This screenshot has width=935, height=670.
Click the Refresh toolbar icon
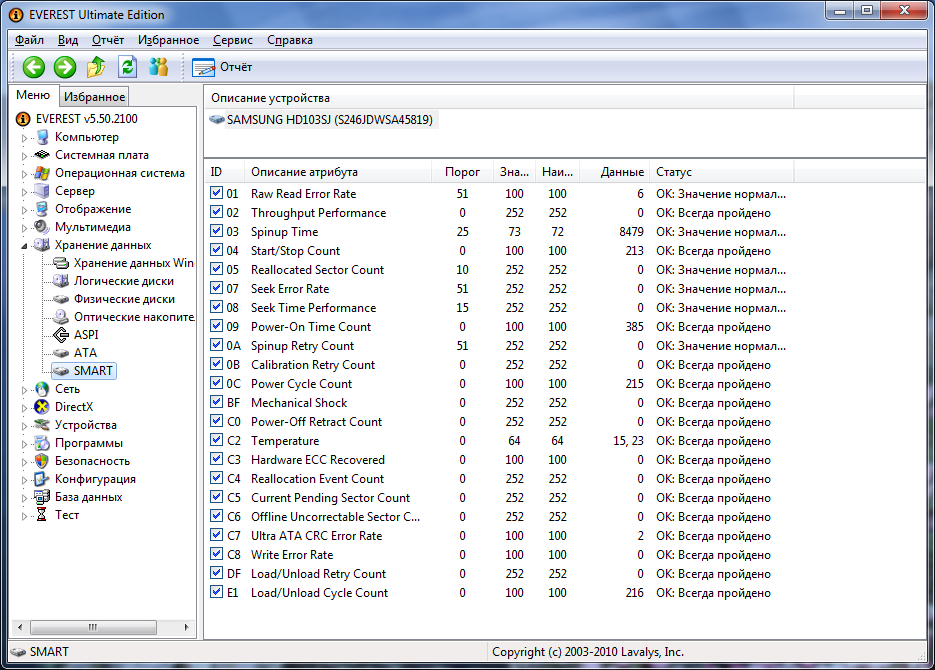[x=127, y=67]
